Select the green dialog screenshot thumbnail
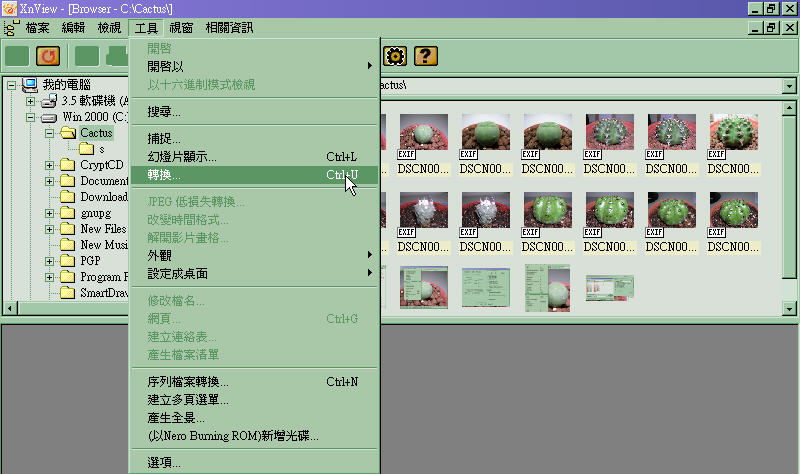 (x=486, y=288)
